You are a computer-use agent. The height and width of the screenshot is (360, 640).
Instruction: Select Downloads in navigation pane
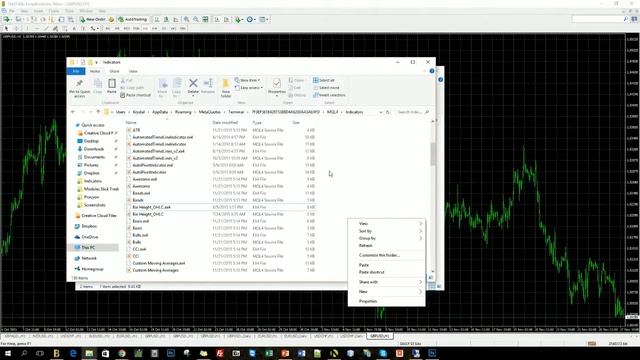[93, 149]
